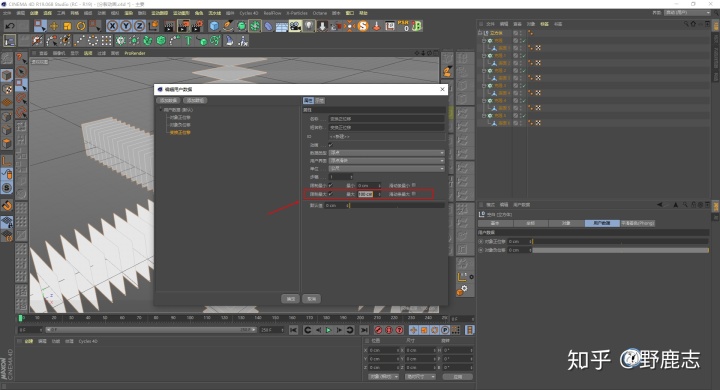Toggle the X axis lock icon
The height and width of the screenshot is (390, 720).
pyautogui.click(x=112, y=26)
